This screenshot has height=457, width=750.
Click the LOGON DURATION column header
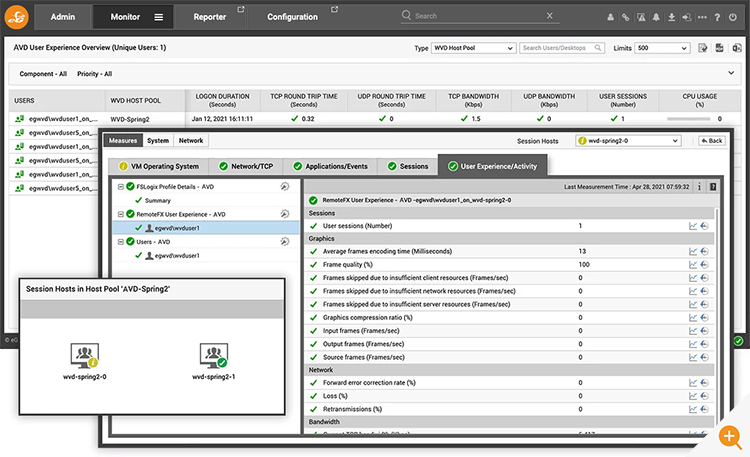[222, 100]
